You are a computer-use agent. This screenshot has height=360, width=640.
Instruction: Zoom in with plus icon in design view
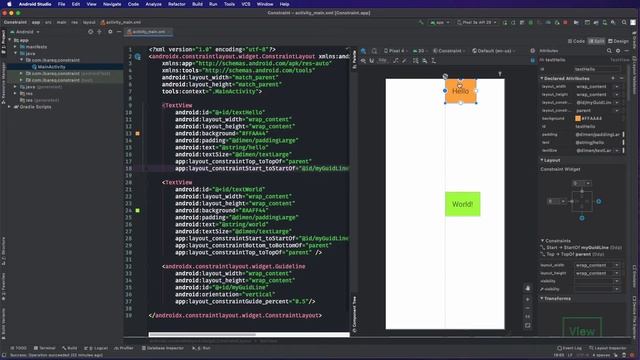point(528,300)
